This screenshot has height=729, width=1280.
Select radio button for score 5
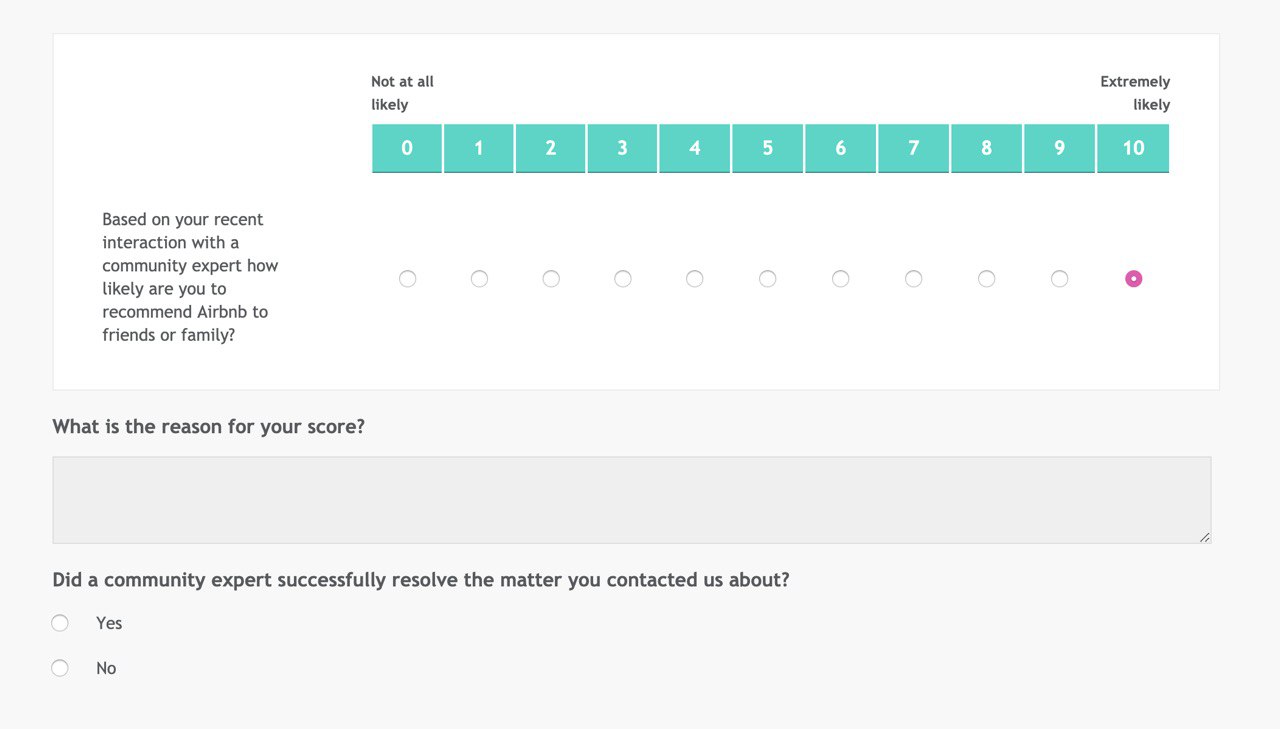click(x=767, y=279)
